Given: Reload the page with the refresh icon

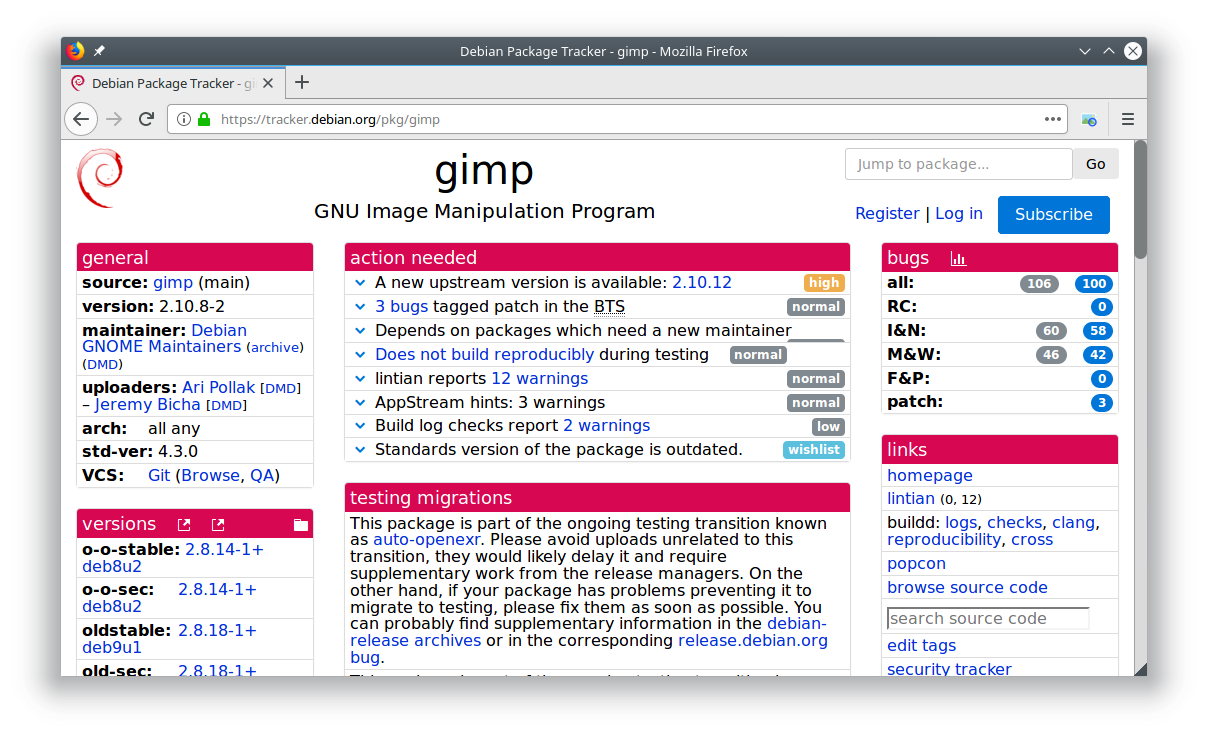Looking at the screenshot, I should tap(146, 119).
